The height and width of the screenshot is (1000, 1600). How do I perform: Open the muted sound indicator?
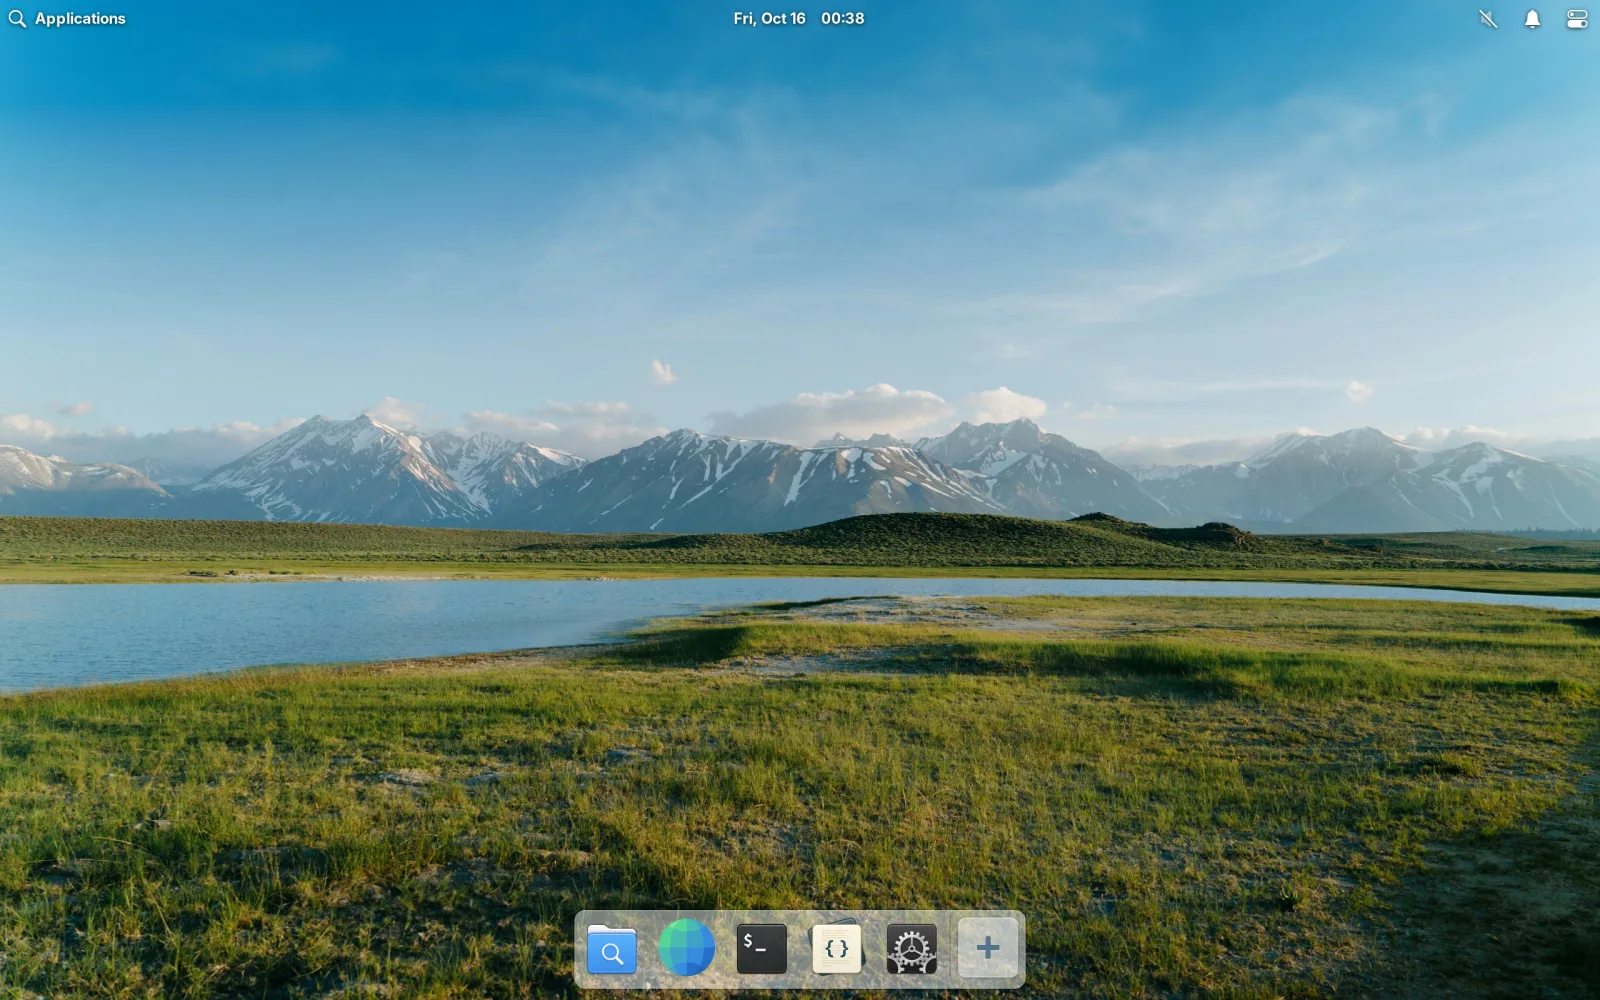click(1488, 19)
